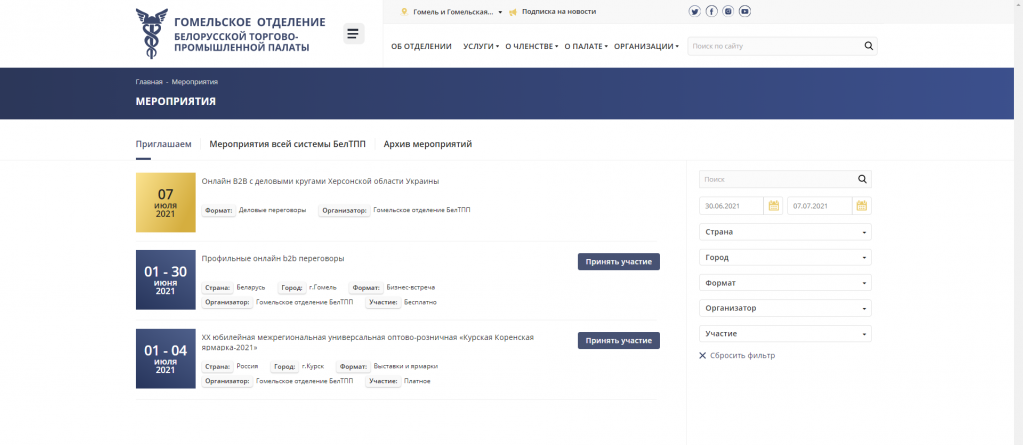Click the Россия country value

247,366
